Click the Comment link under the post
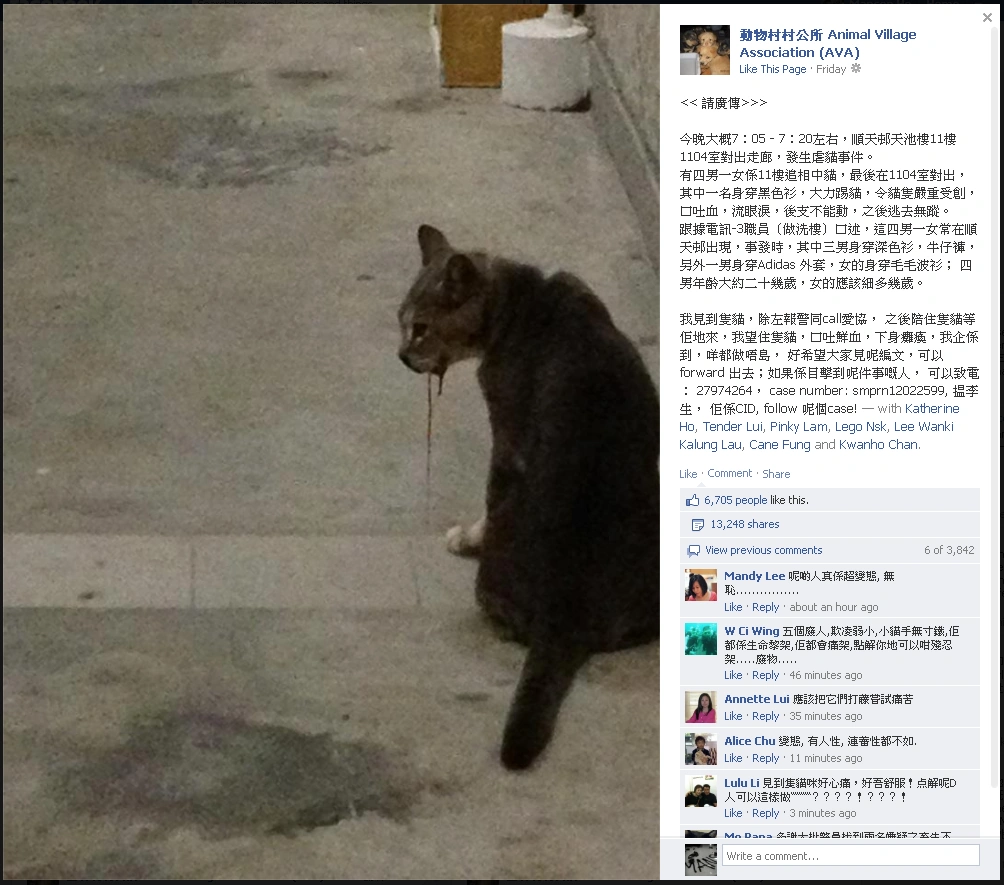This screenshot has height=885, width=1004. 729,473
